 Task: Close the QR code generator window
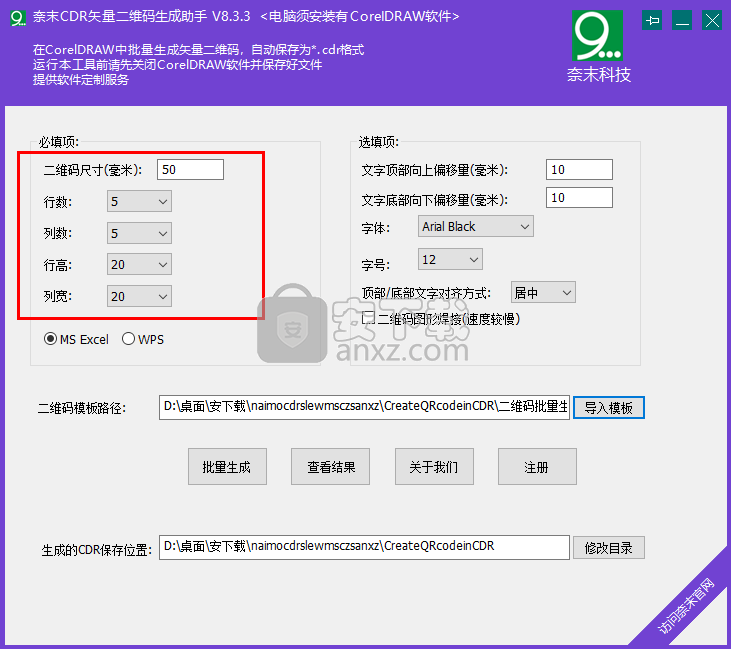point(712,21)
